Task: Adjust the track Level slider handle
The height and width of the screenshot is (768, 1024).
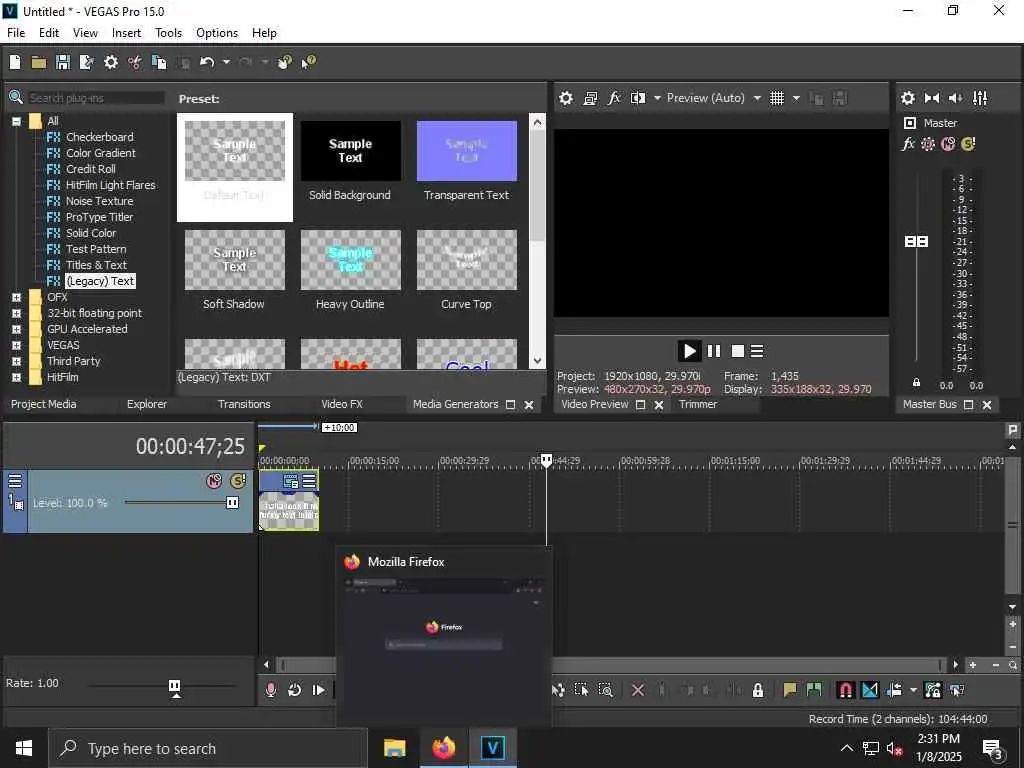Action: click(x=232, y=503)
